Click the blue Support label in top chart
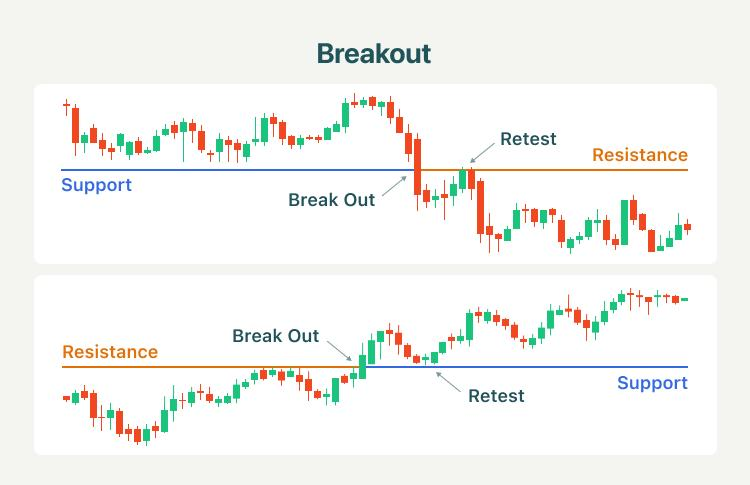The image size is (750, 485). [97, 185]
